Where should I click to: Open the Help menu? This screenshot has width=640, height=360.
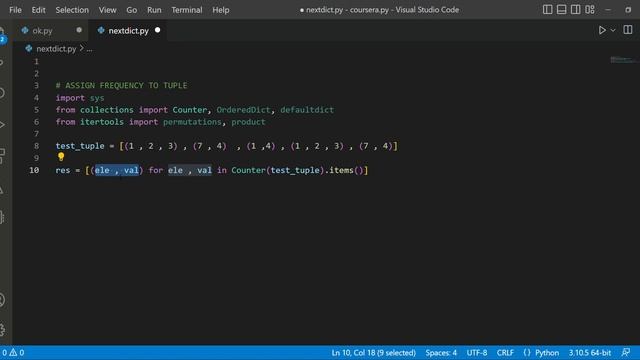pyautogui.click(x=220, y=10)
